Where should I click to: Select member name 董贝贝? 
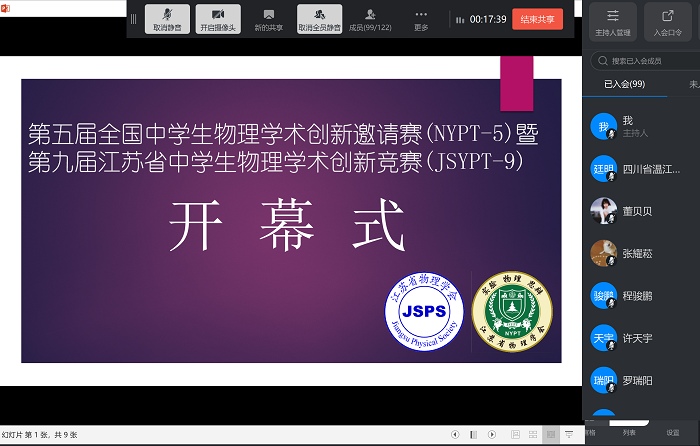click(x=637, y=211)
